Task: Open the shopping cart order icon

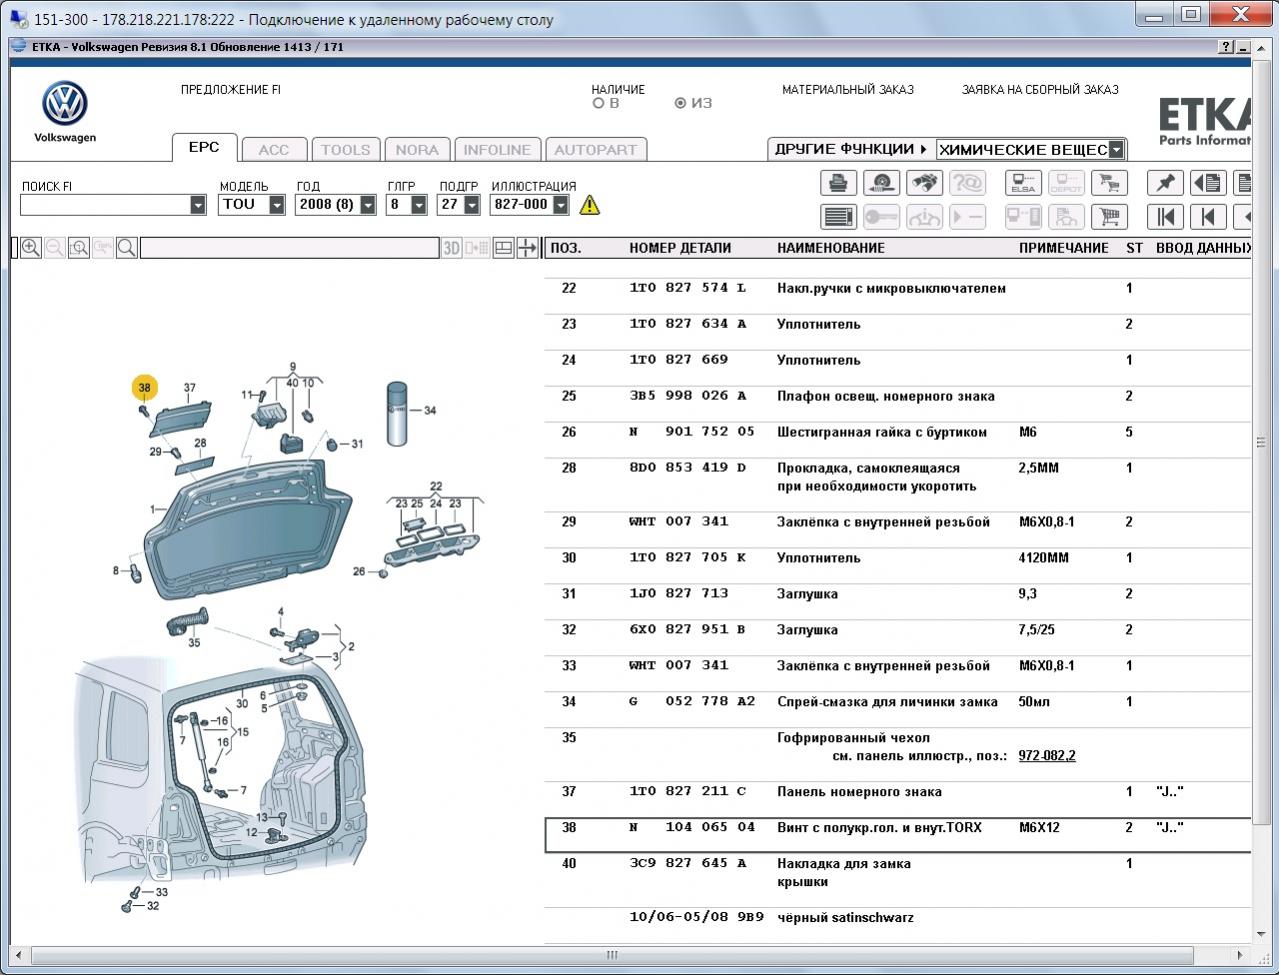Action: [1109, 216]
